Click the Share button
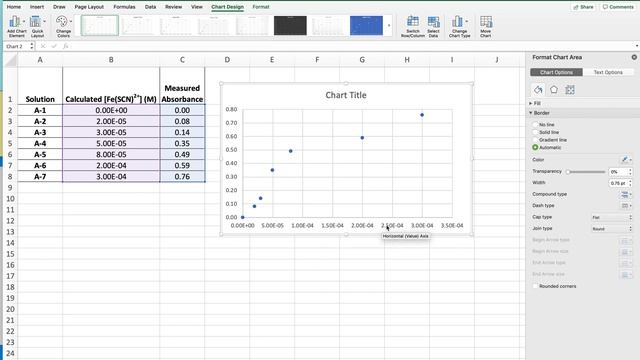The width and height of the screenshot is (640, 360). (583, 7)
